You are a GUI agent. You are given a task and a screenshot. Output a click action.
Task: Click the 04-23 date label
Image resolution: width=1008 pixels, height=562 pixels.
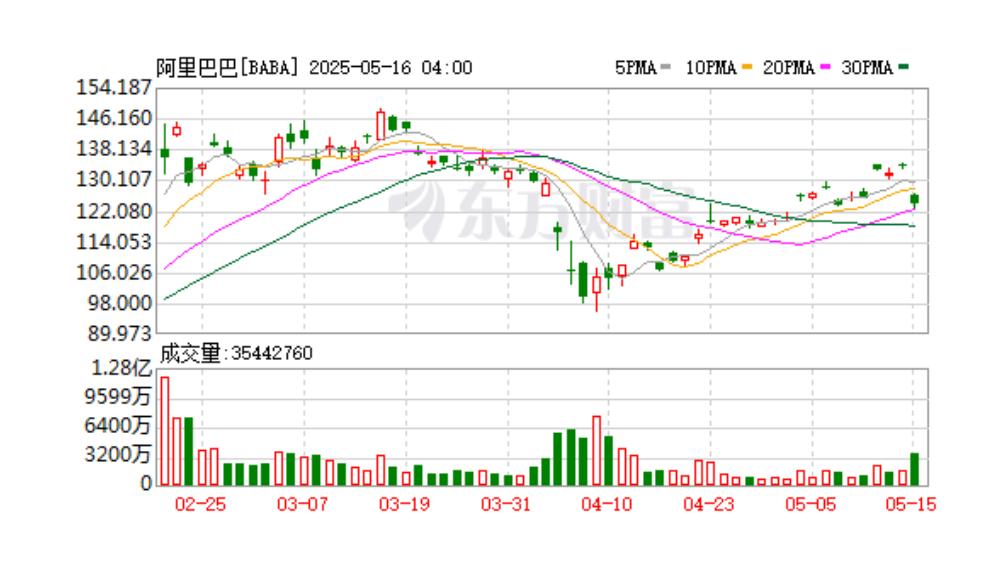pos(708,504)
